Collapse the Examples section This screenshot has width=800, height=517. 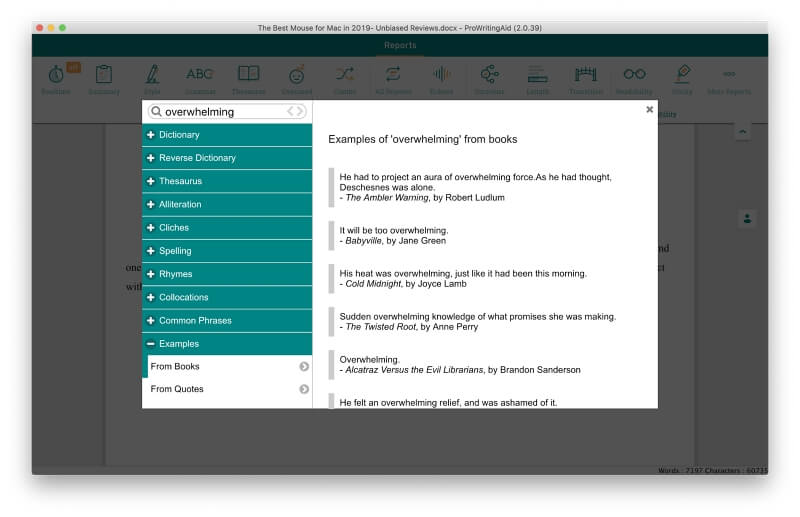pos(227,343)
